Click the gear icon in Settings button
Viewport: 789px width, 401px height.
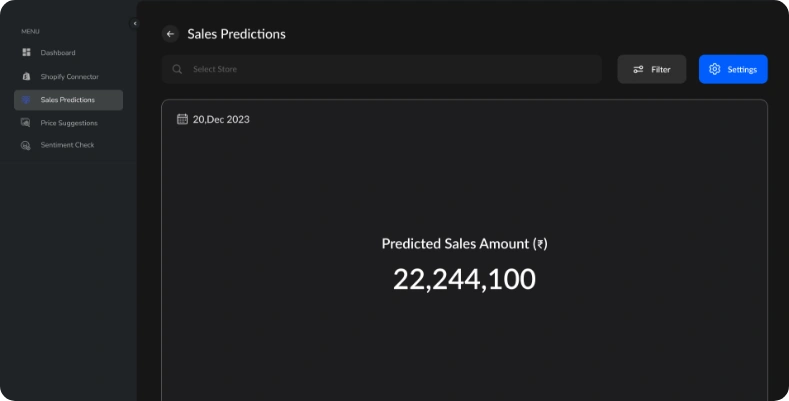pyautogui.click(x=714, y=69)
